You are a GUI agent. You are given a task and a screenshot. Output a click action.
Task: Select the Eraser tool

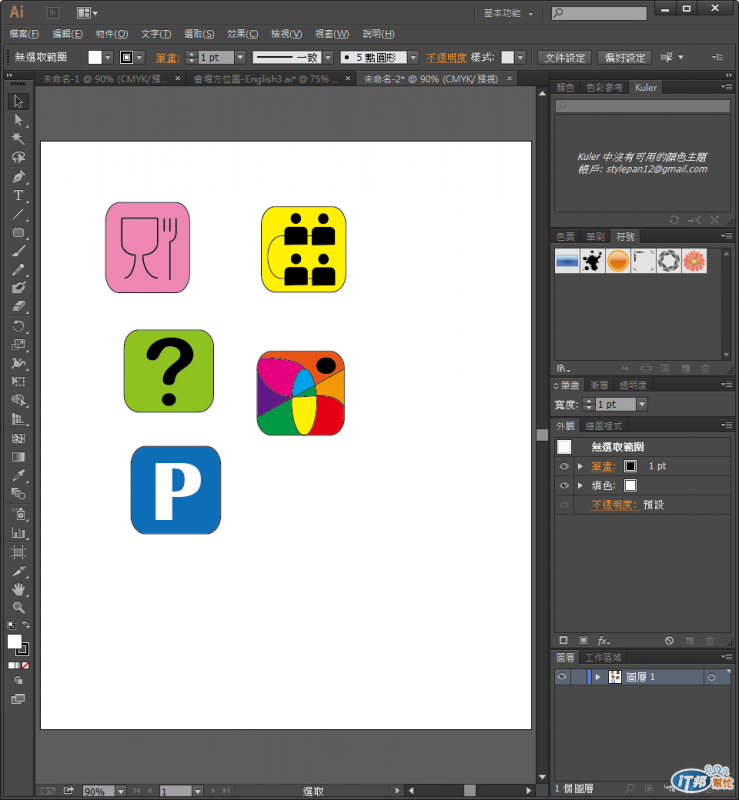(18, 306)
